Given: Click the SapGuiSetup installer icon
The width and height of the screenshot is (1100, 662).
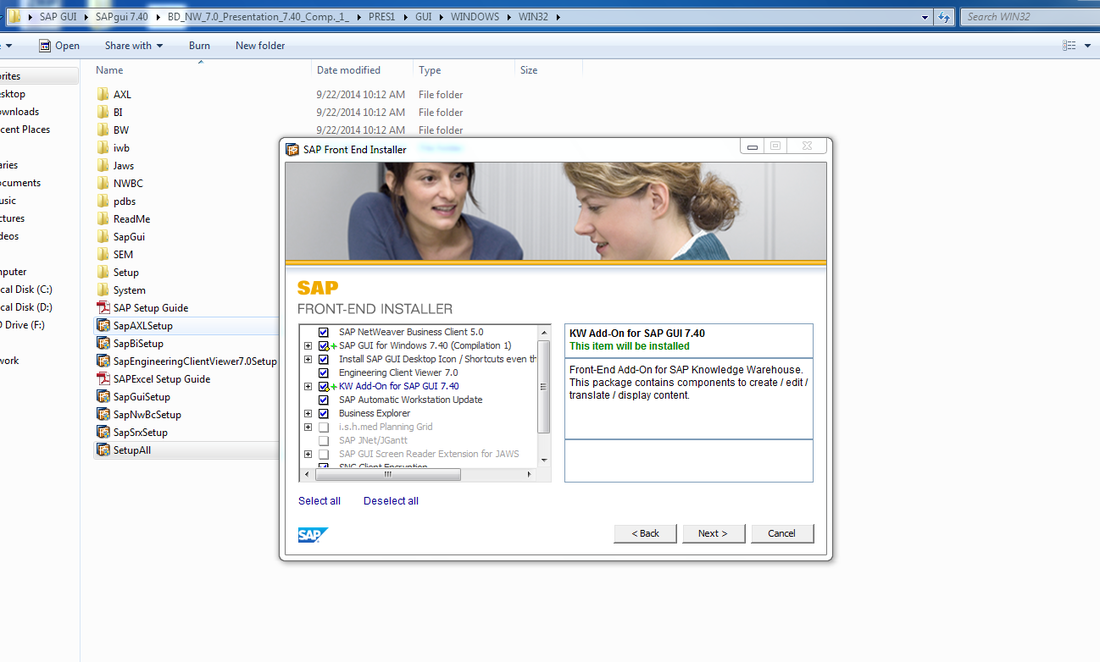Looking at the screenshot, I should (103, 396).
